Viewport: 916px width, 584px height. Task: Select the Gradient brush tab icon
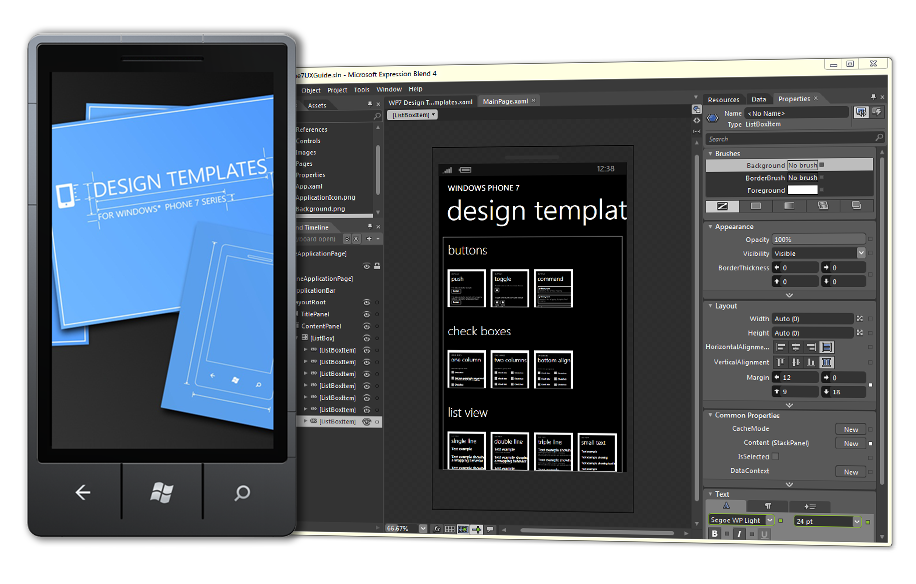pos(789,206)
